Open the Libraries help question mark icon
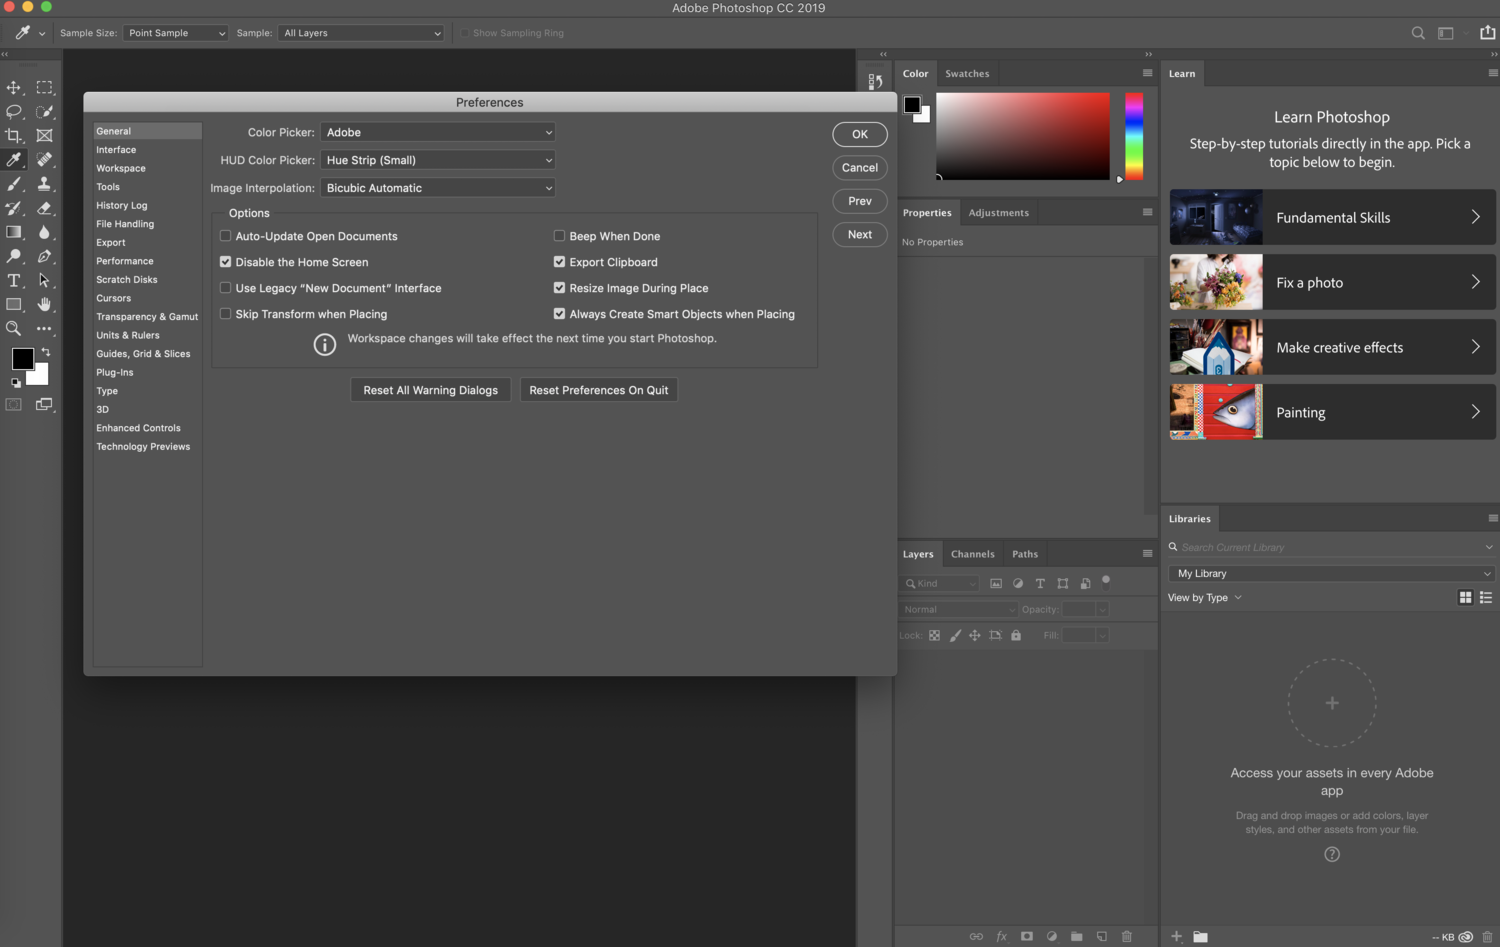 click(x=1332, y=854)
